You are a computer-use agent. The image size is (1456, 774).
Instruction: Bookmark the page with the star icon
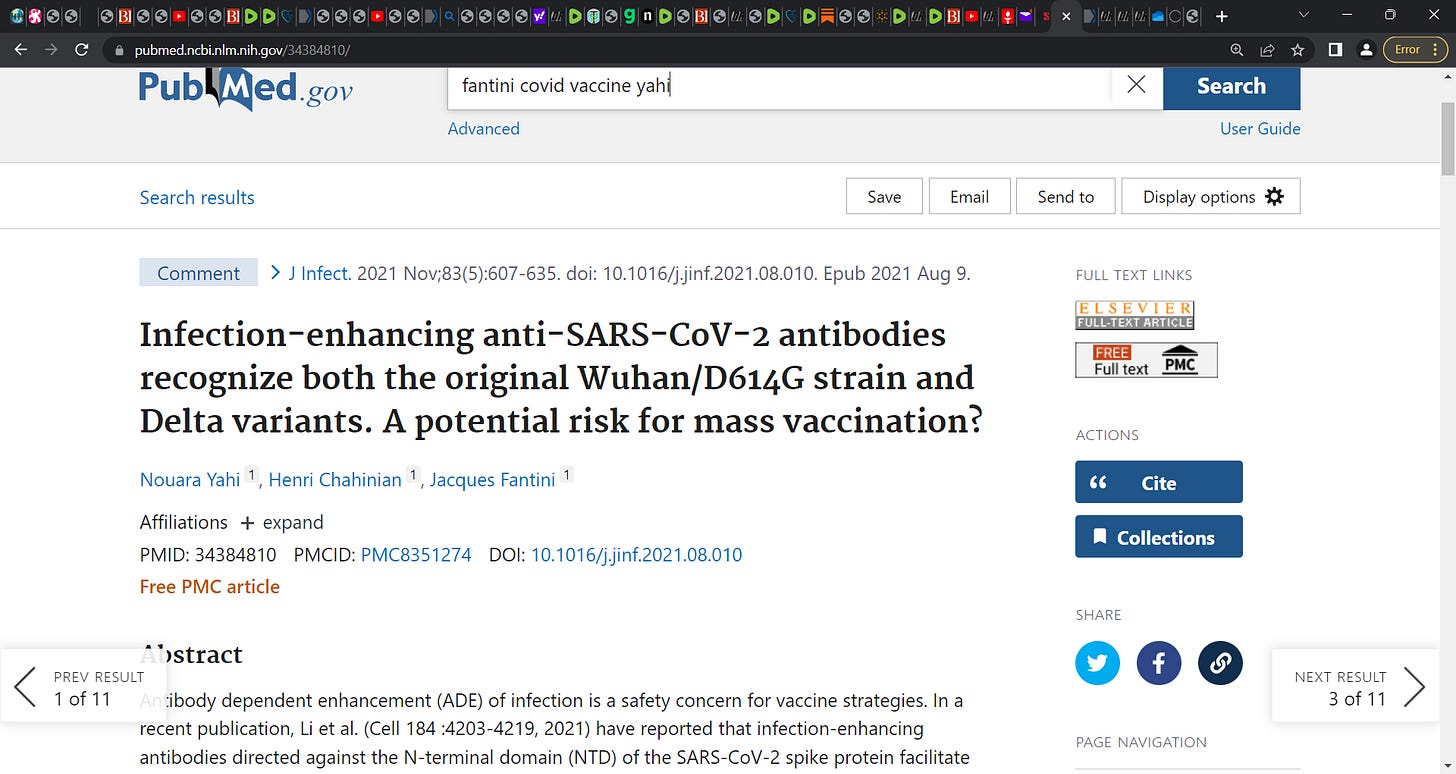(1297, 49)
